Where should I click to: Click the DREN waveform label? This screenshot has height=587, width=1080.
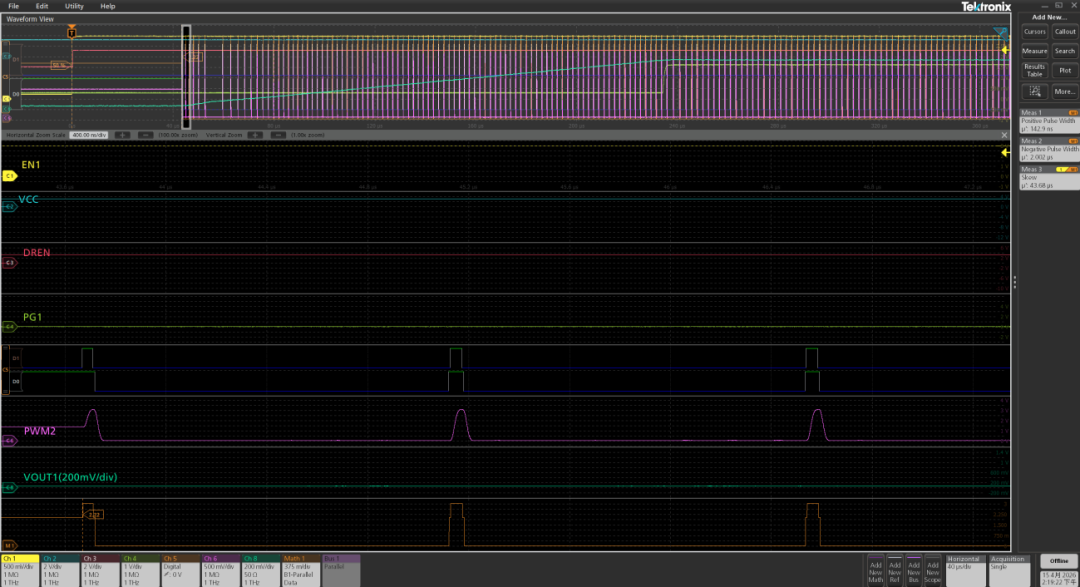pos(37,253)
